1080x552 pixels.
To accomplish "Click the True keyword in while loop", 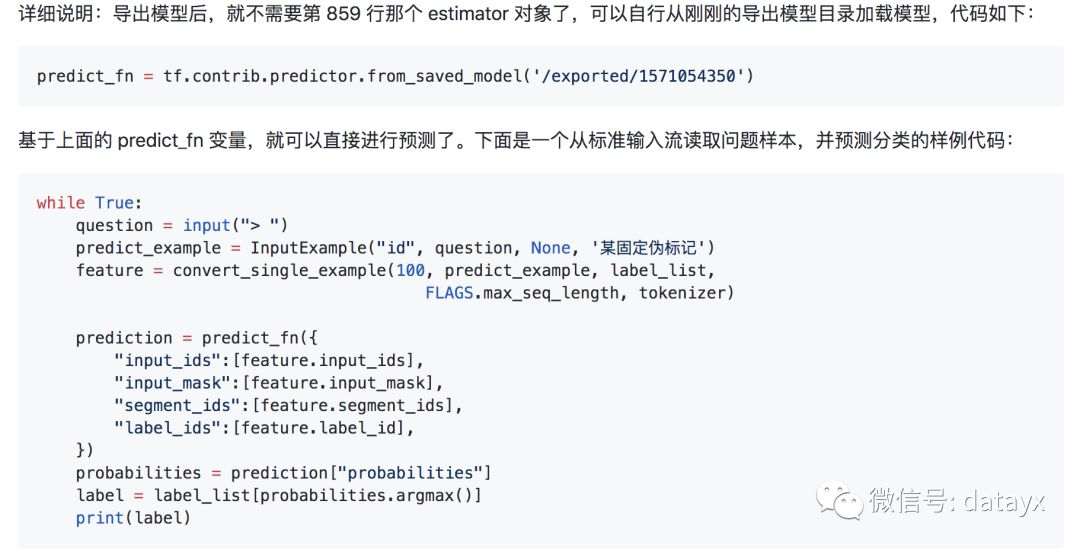I will (x=114, y=203).
